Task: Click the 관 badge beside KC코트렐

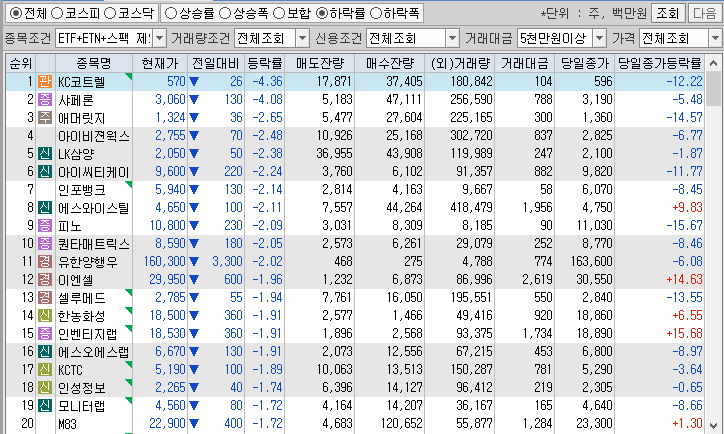Action: click(45, 82)
